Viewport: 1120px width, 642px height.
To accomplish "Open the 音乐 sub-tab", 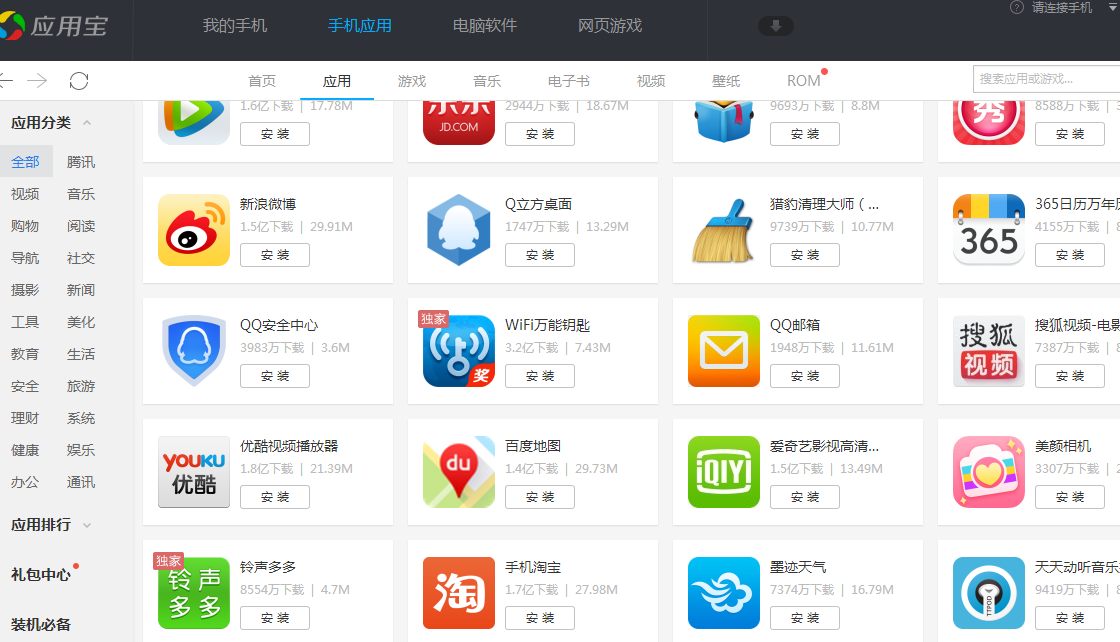I will tap(486, 81).
